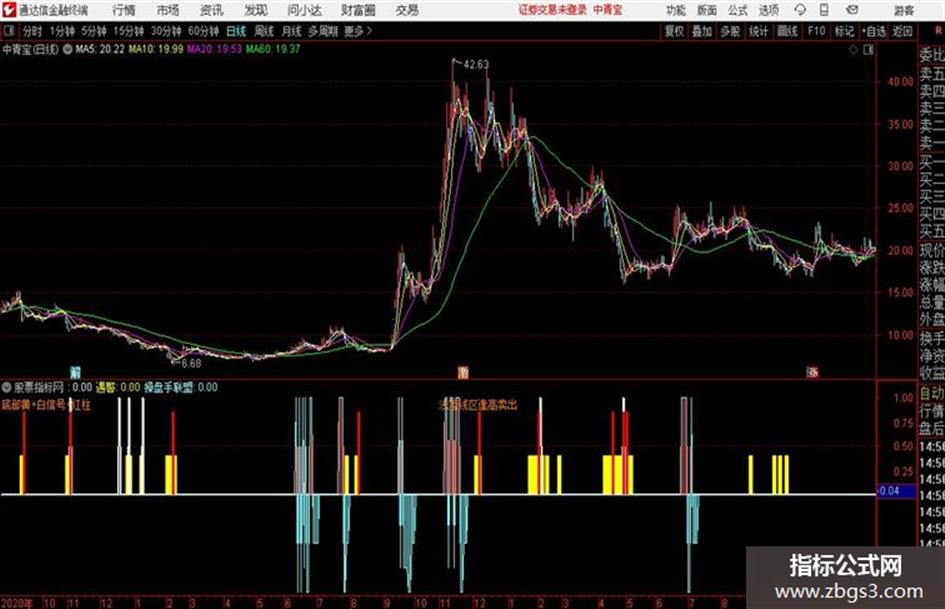Screen dimensions: 945x609
Task: Click the 遇顶: 0.00 indicator value
Action: tap(118, 387)
